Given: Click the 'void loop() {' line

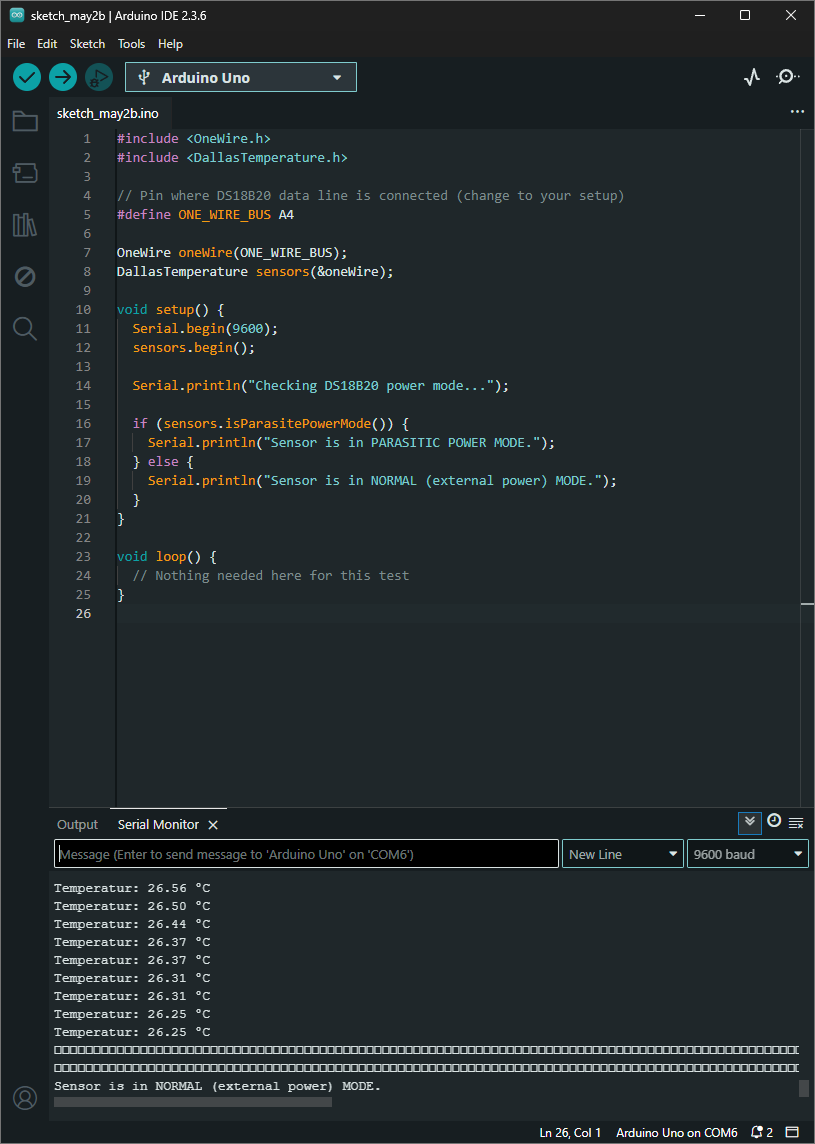Looking at the screenshot, I should 166,556.
